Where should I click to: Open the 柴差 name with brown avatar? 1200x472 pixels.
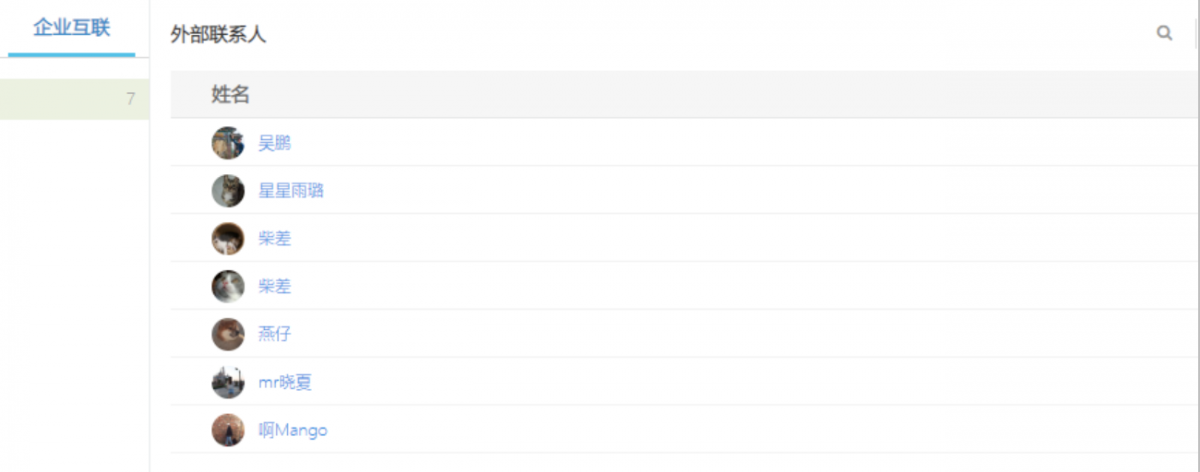point(275,239)
